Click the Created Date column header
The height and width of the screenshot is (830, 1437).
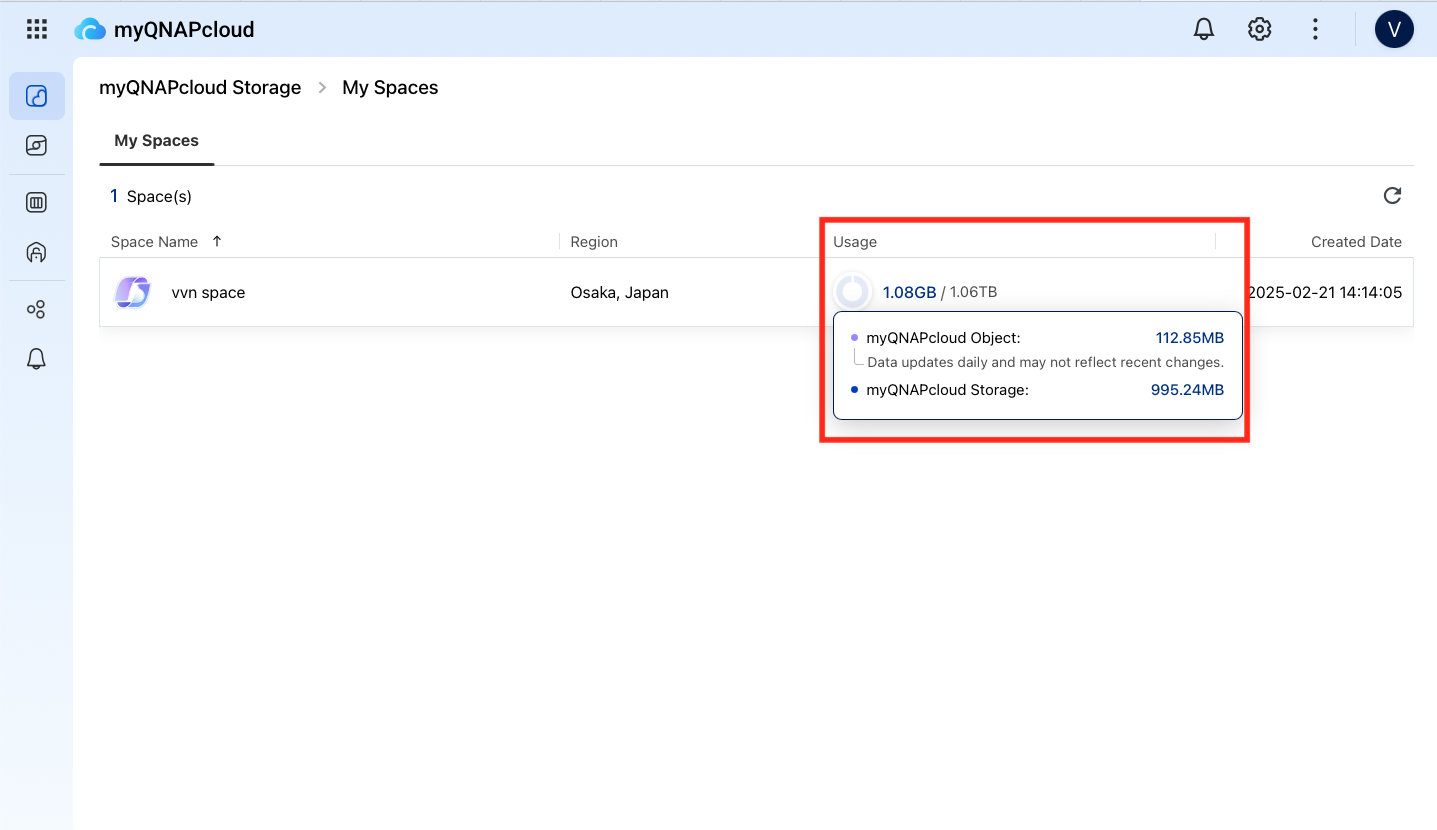coord(1356,242)
